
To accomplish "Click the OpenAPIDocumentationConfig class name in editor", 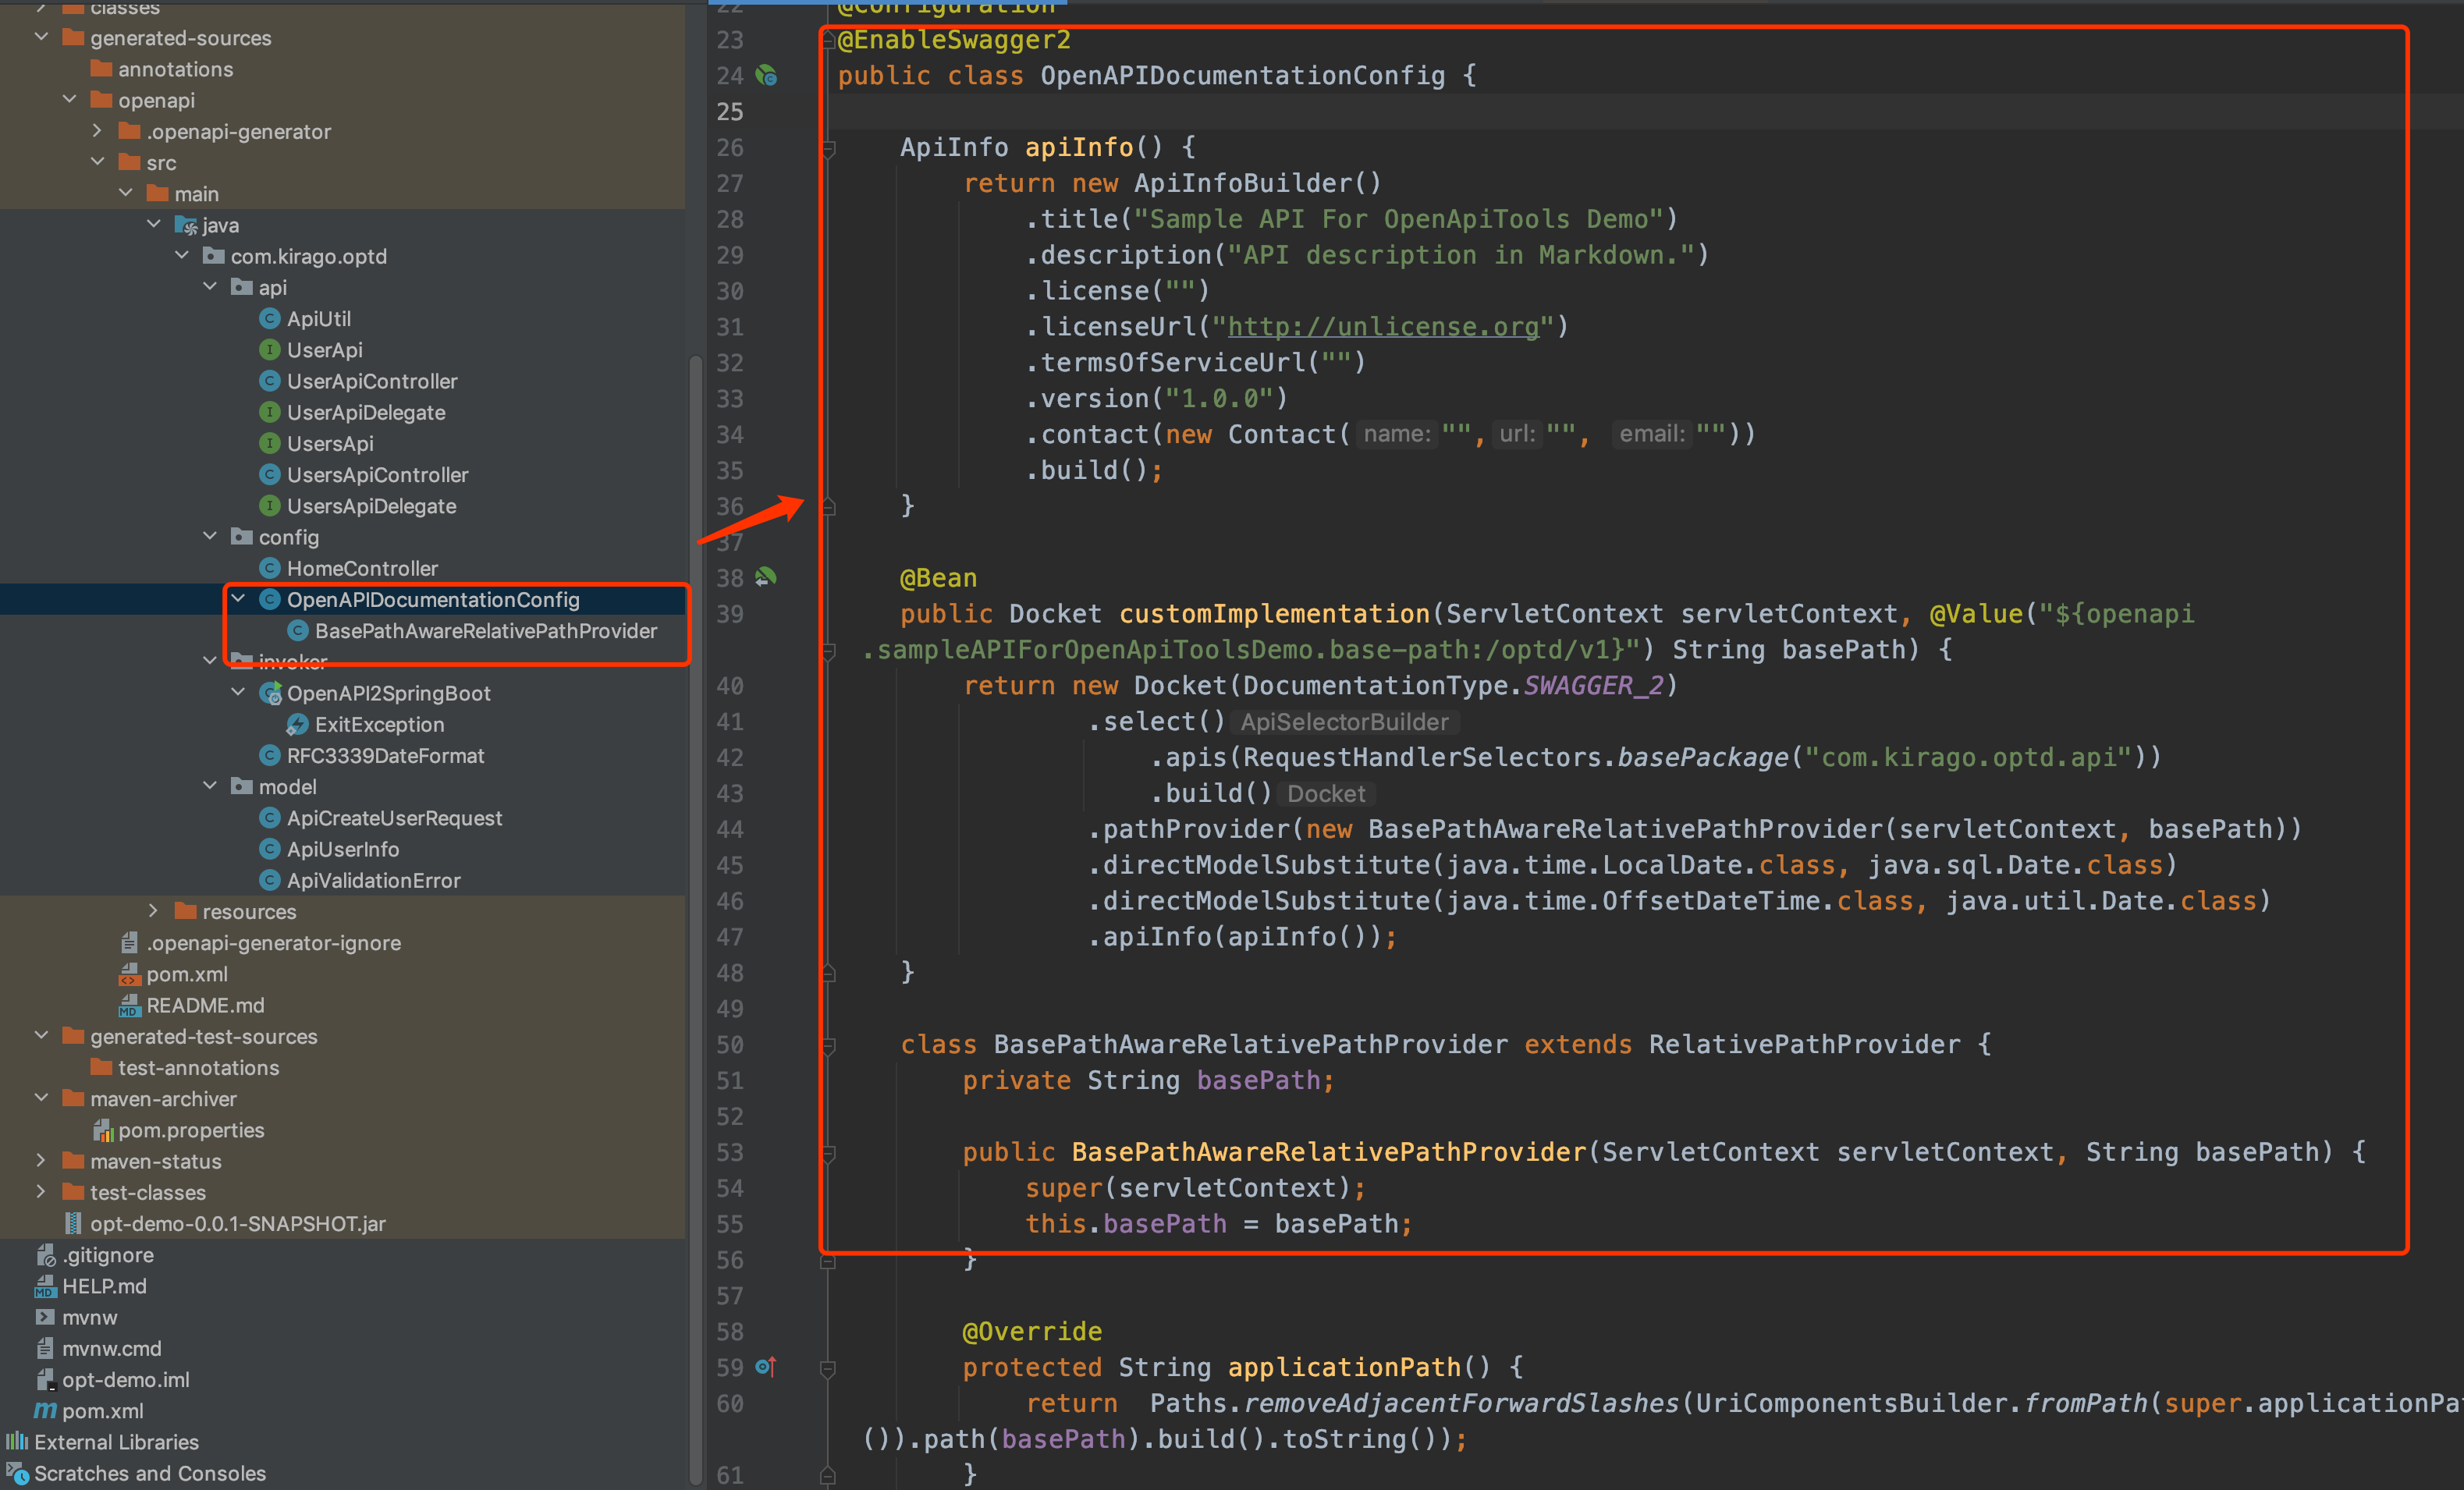I will tap(1242, 76).
